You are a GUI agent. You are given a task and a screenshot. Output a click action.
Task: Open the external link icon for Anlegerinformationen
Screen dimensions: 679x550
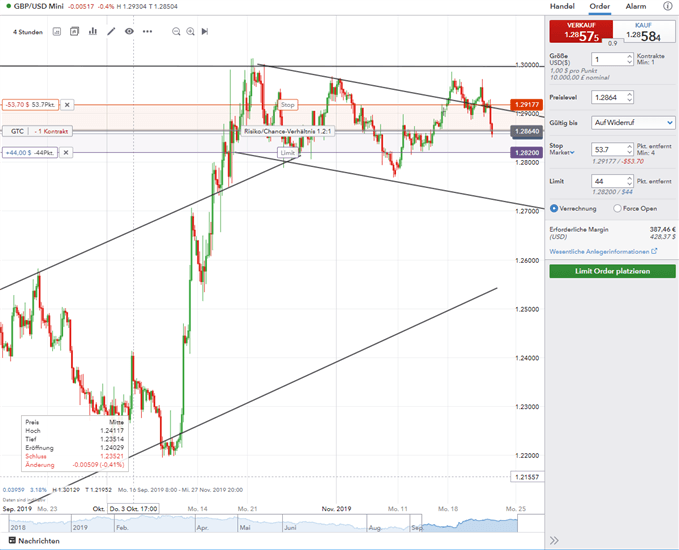(654, 251)
